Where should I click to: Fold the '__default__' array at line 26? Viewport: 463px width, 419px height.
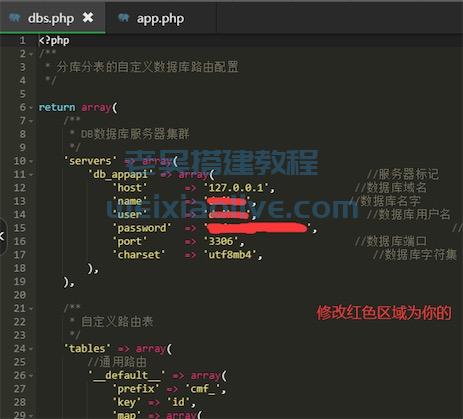click(x=31, y=376)
